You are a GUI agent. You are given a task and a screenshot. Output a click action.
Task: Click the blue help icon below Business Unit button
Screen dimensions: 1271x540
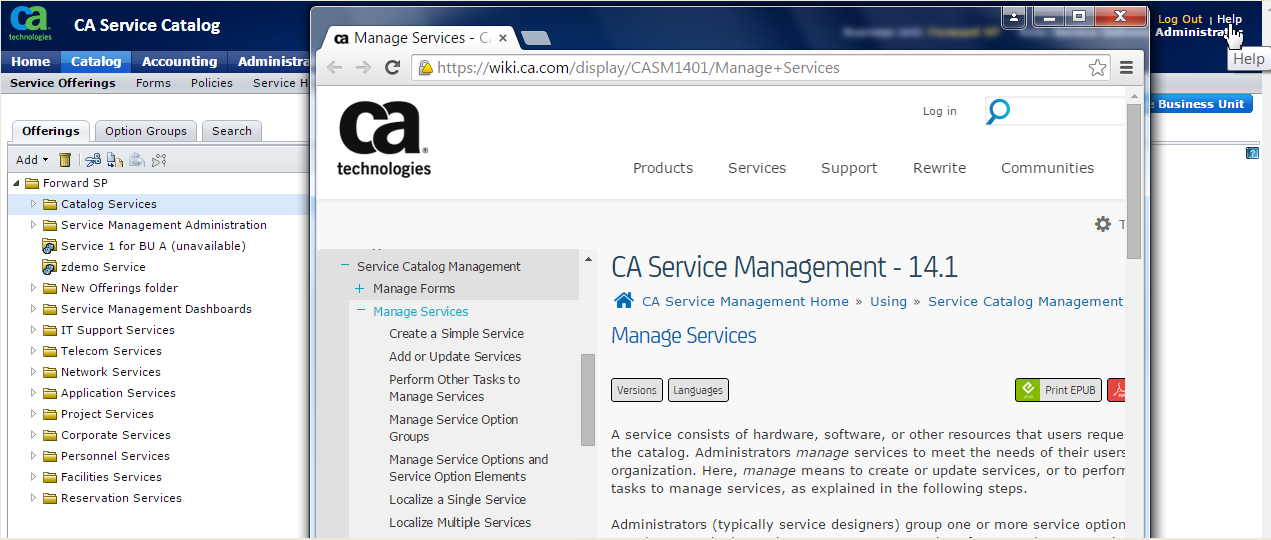tap(1252, 153)
